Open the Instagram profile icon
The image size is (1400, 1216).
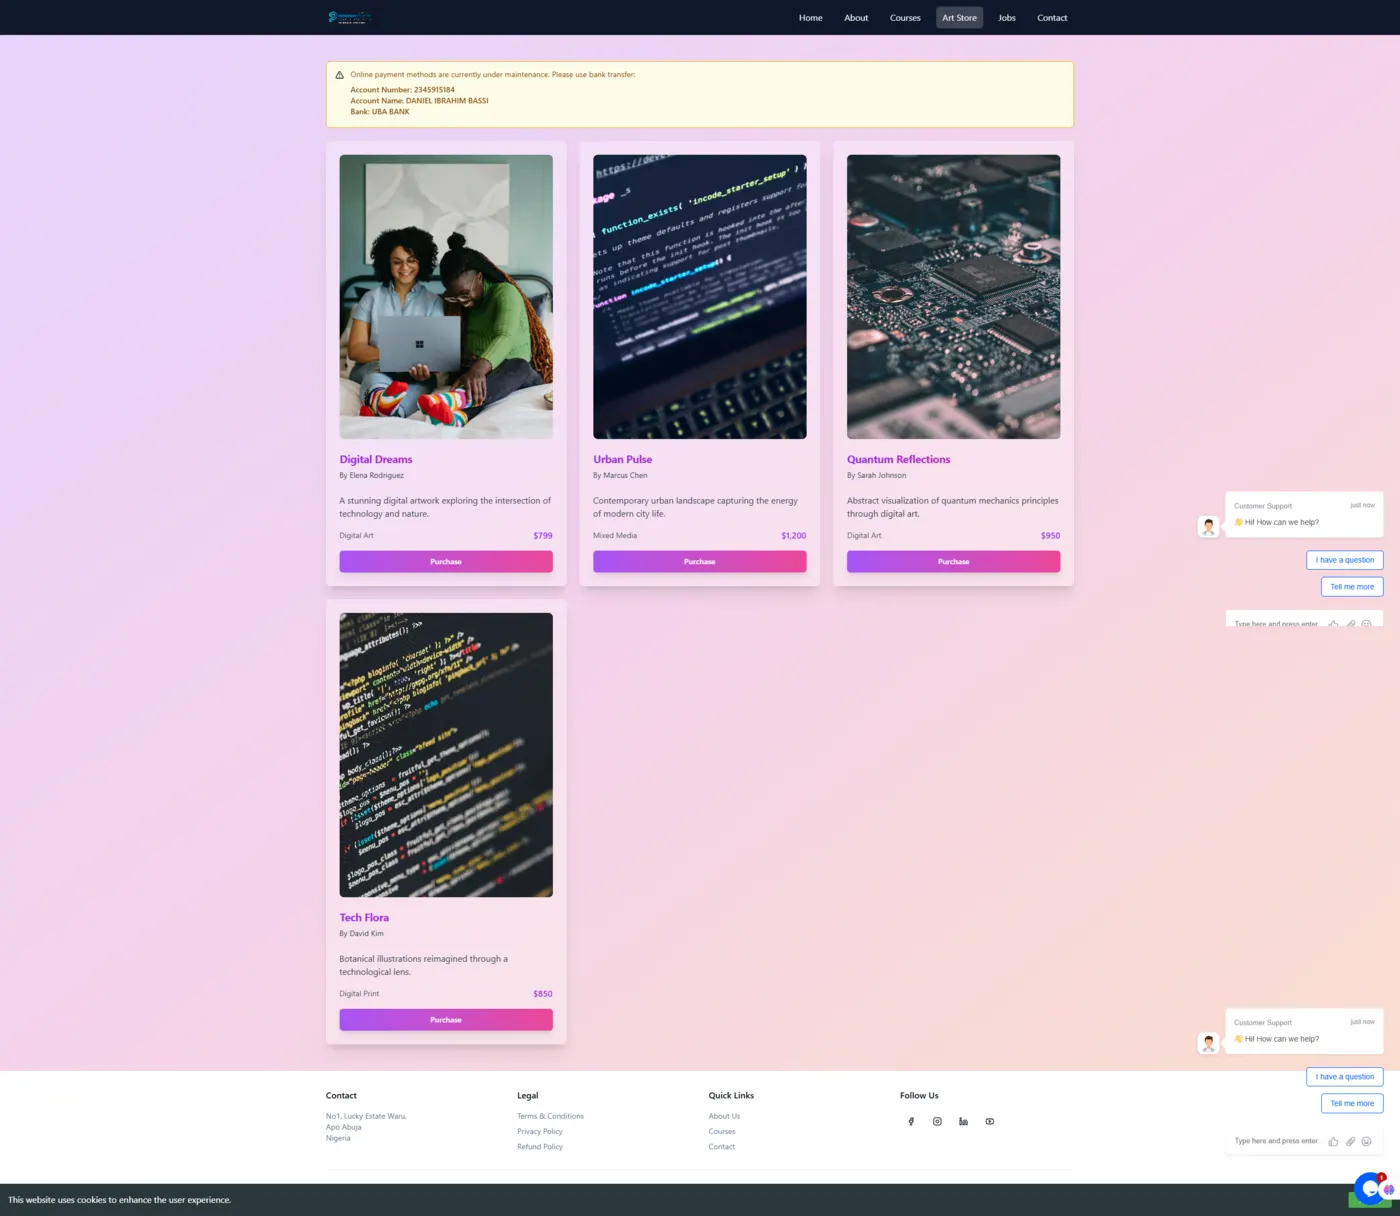tap(937, 1122)
